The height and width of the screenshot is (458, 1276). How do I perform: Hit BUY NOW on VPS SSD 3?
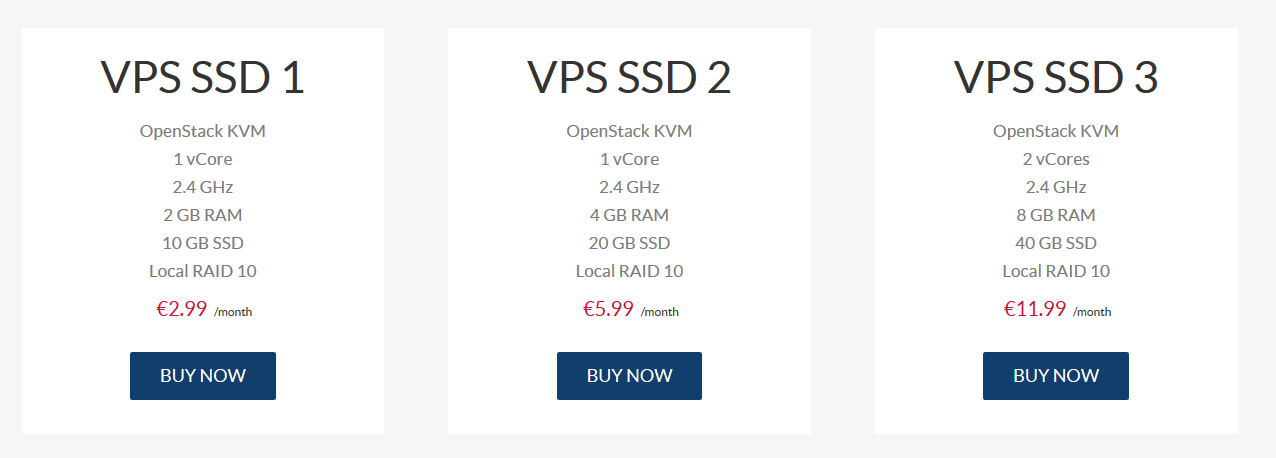[1056, 376]
